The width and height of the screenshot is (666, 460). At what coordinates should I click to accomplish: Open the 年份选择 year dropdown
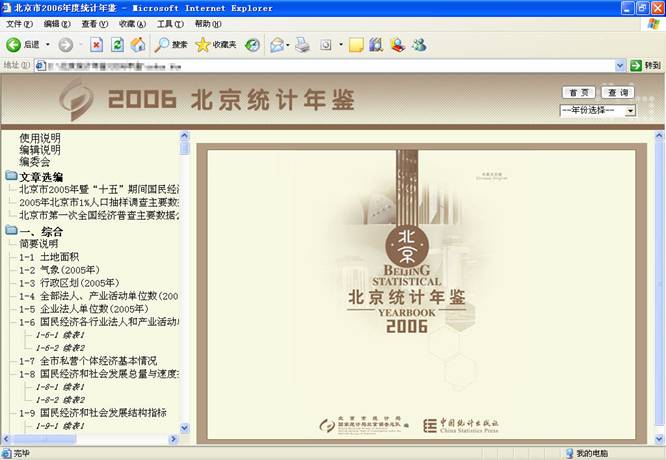(x=598, y=110)
